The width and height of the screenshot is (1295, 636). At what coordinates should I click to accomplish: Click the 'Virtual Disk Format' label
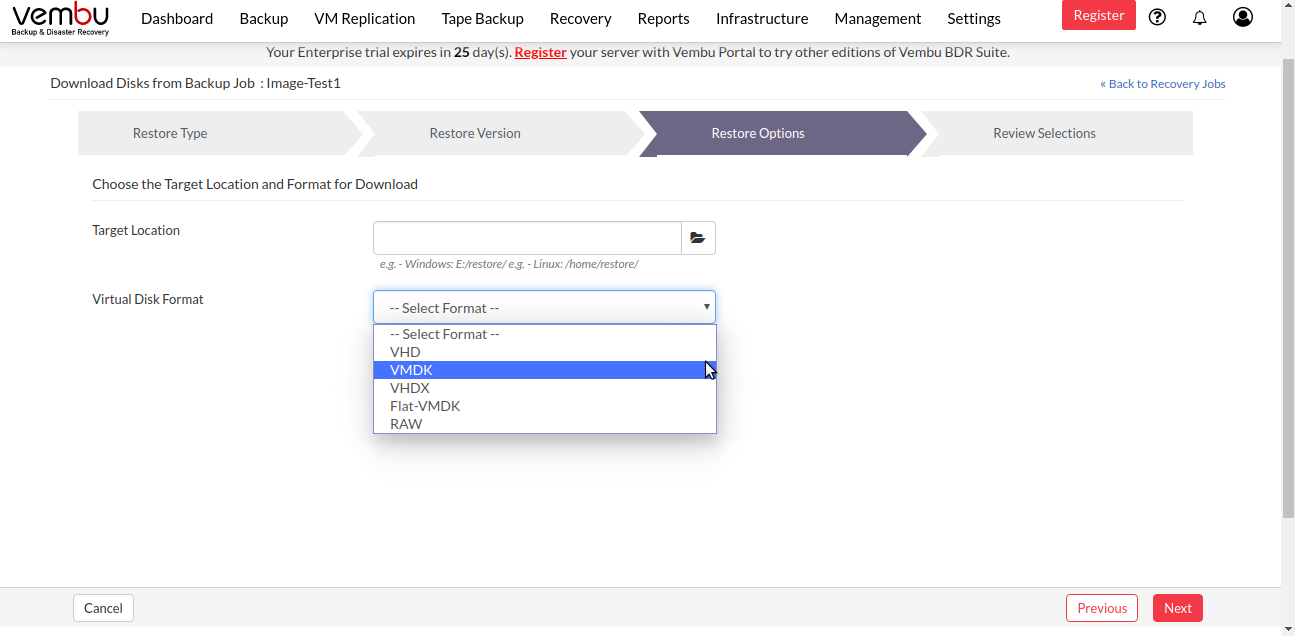[x=148, y=299]
